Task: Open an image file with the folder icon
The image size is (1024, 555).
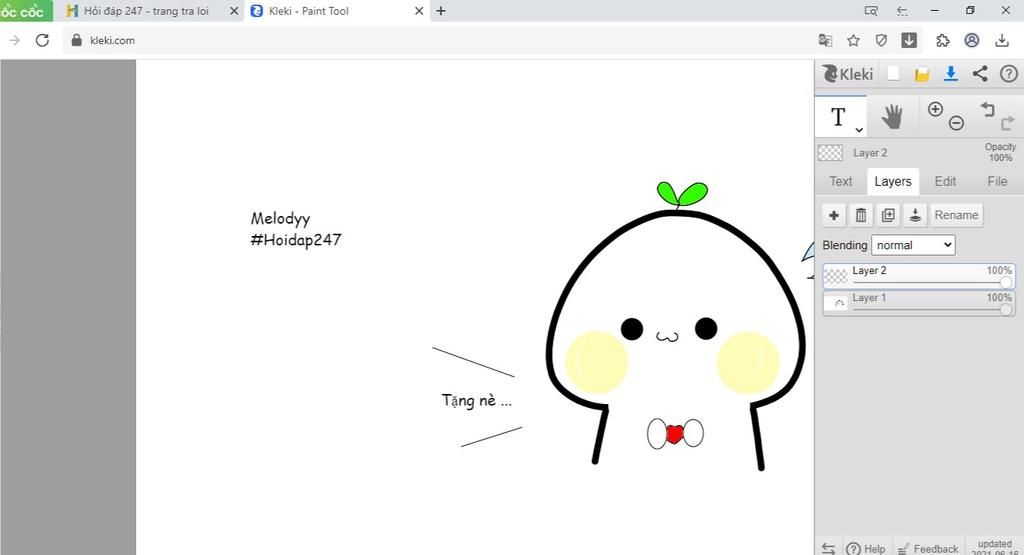Action: coord(921,74)
